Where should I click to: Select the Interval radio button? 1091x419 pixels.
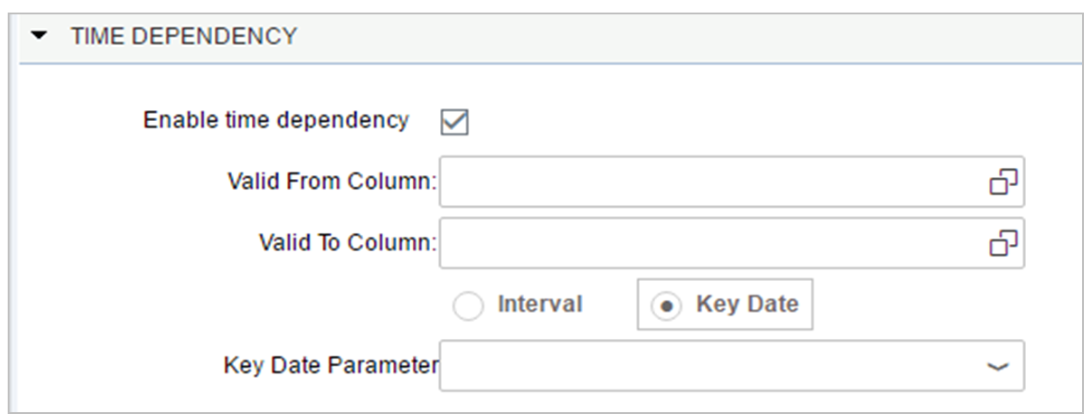pyautogui.click(x=468, y=305)
